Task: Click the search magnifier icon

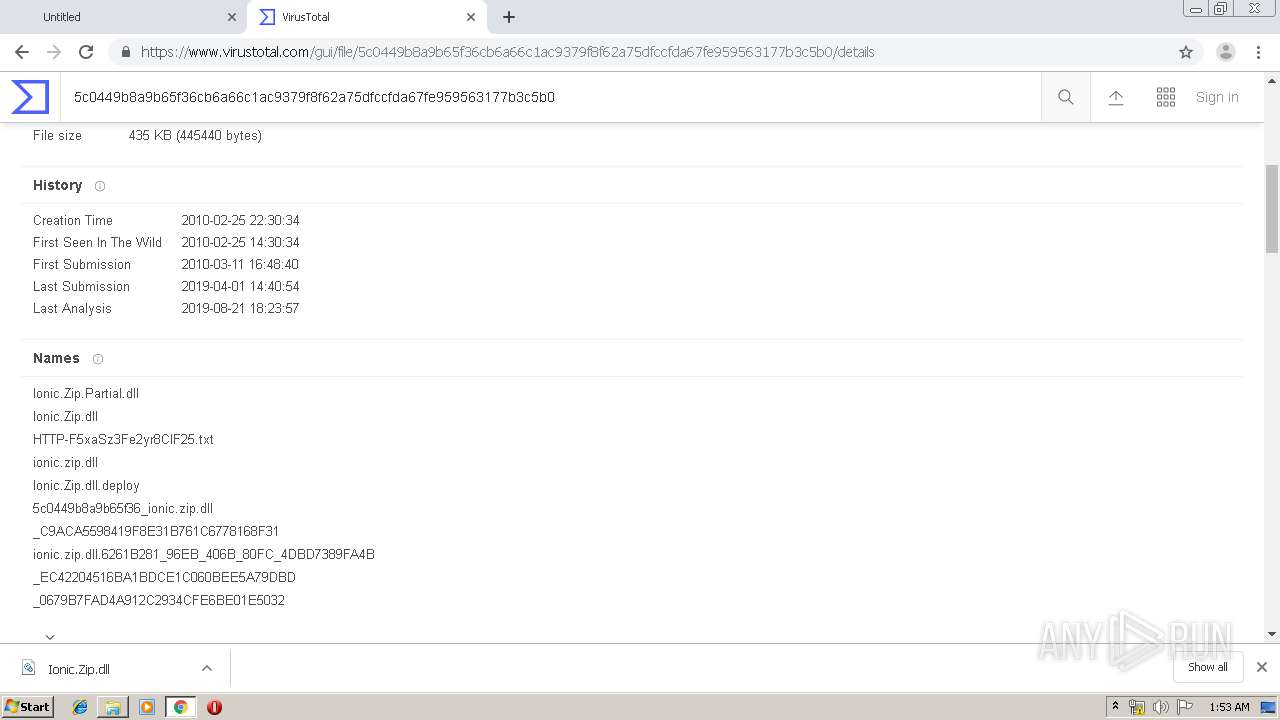Action: pos(1066,97)
